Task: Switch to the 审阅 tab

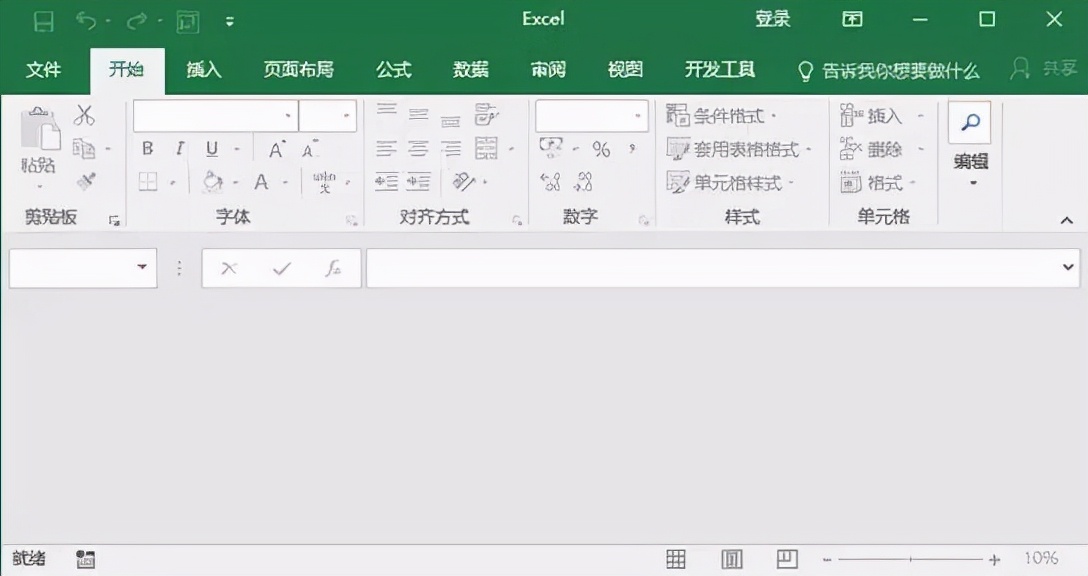Action: (548, 69)
